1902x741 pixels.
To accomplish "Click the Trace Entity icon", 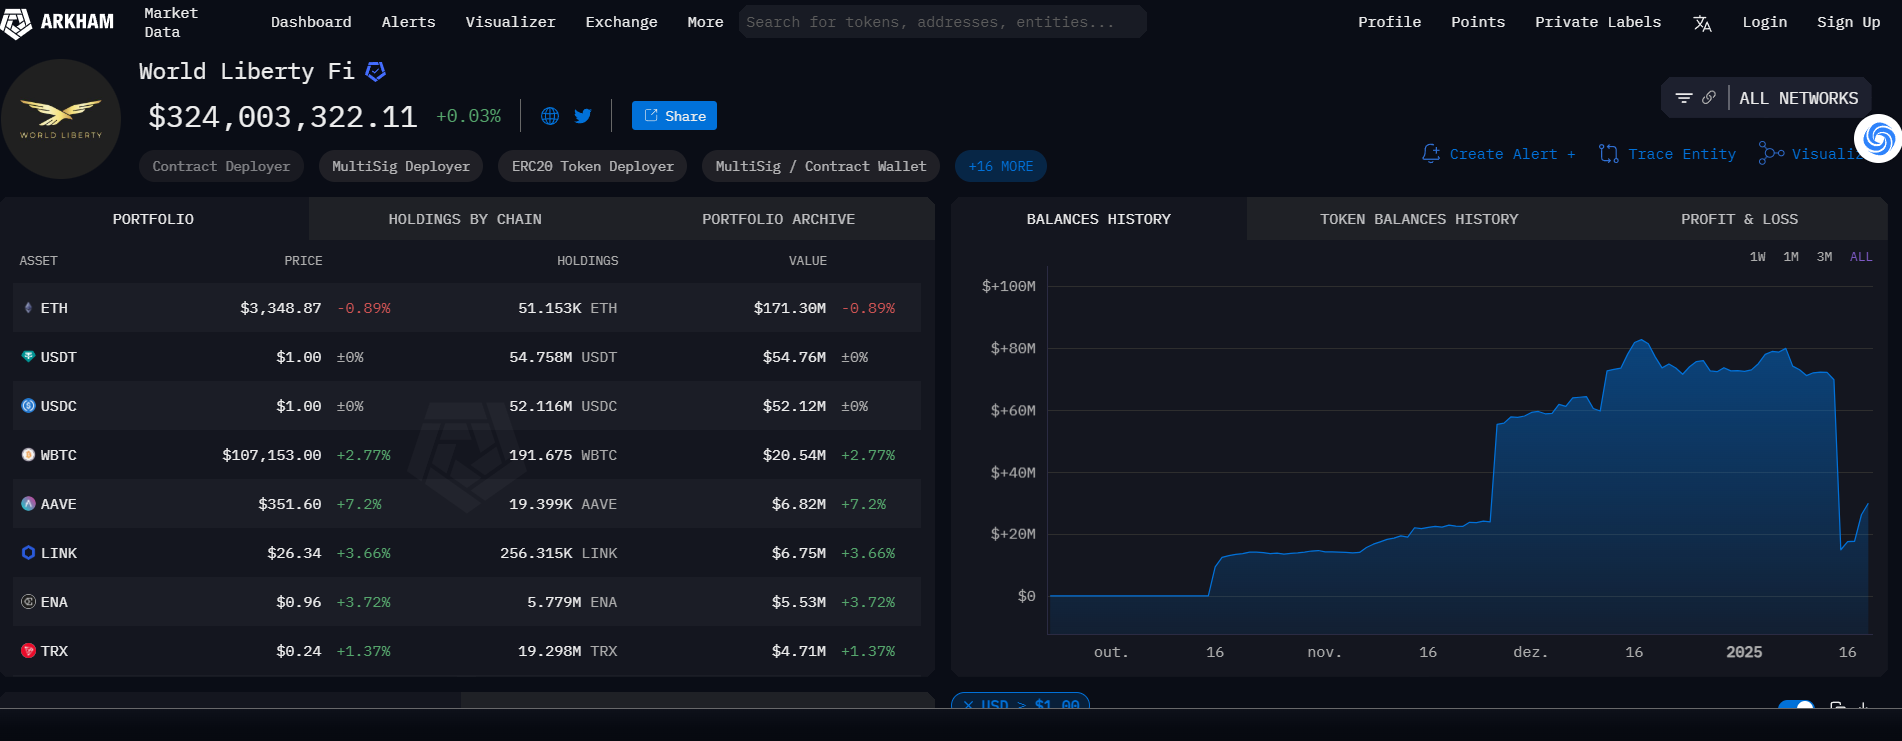I will coord(1609,154).
